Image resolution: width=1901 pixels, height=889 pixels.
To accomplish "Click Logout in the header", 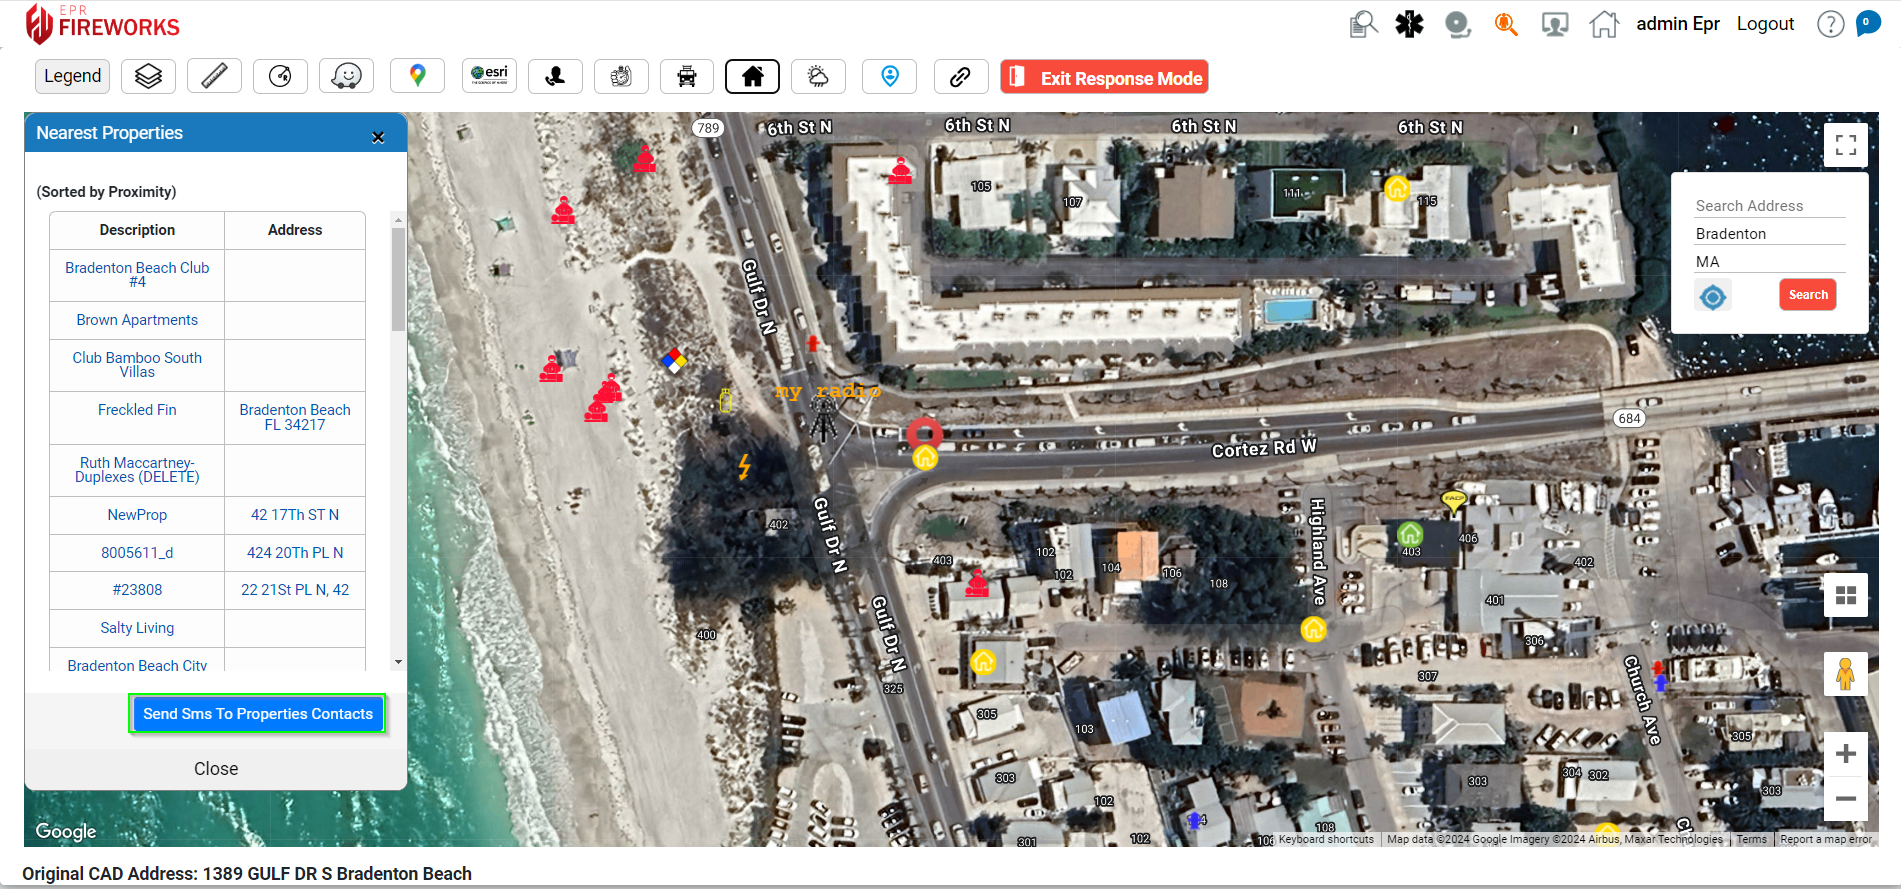I will point(1765,24).
